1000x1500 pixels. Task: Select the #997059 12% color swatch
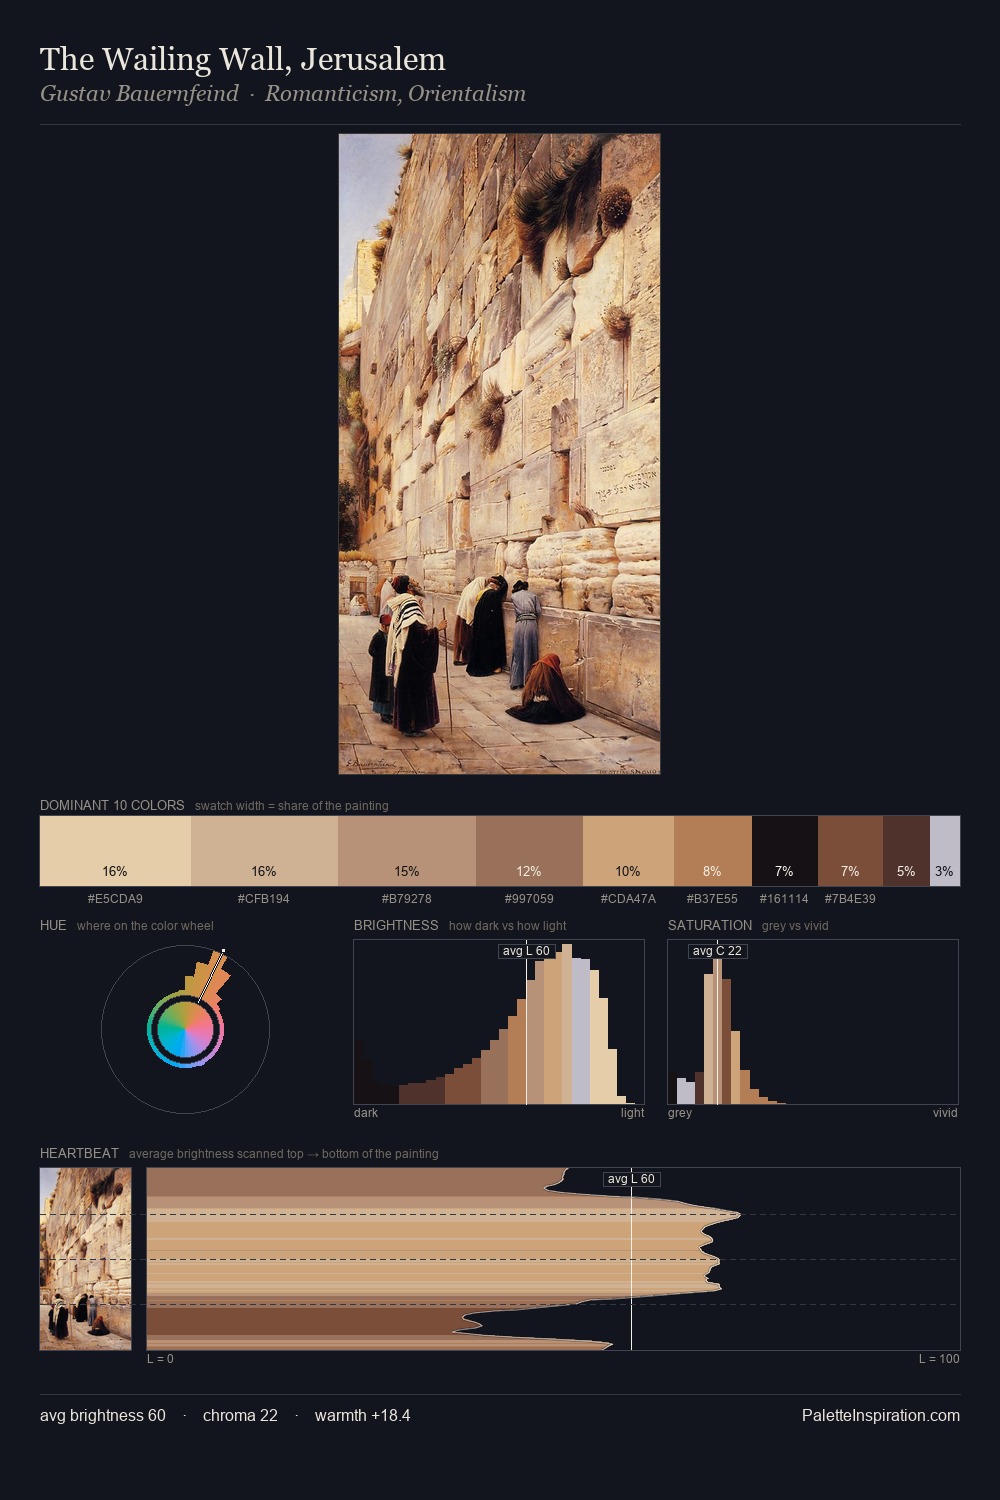[x=529, y=851]
